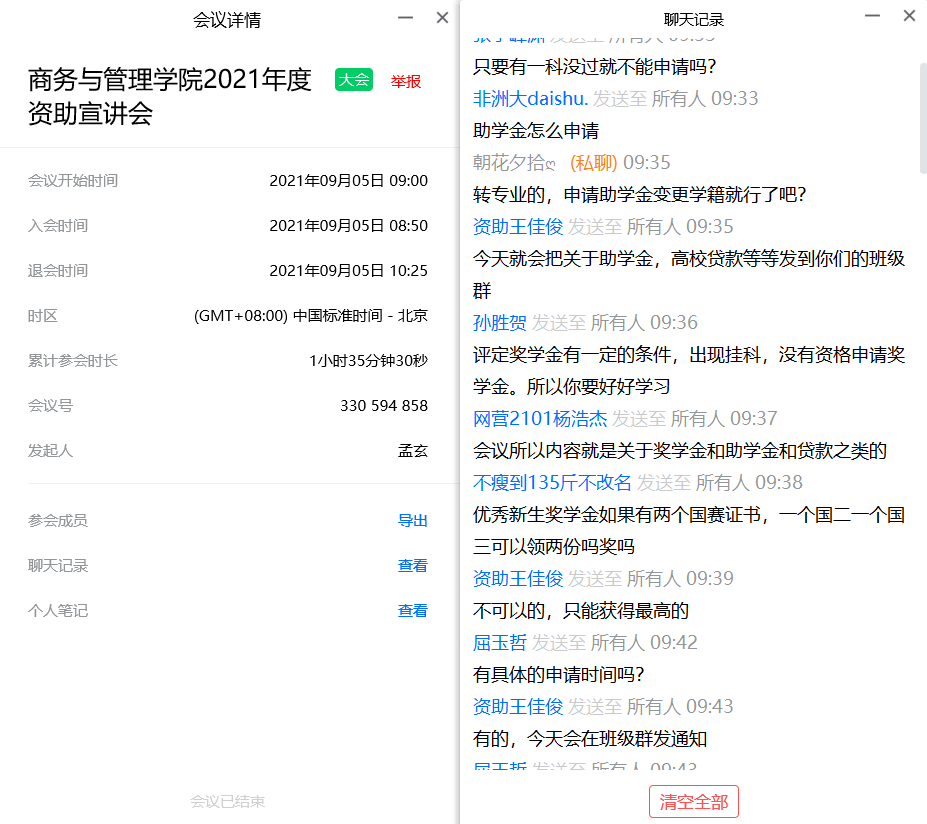The image size is (927, 824).
Task: Click the meeting number 330 594 858
Action: 383,405
